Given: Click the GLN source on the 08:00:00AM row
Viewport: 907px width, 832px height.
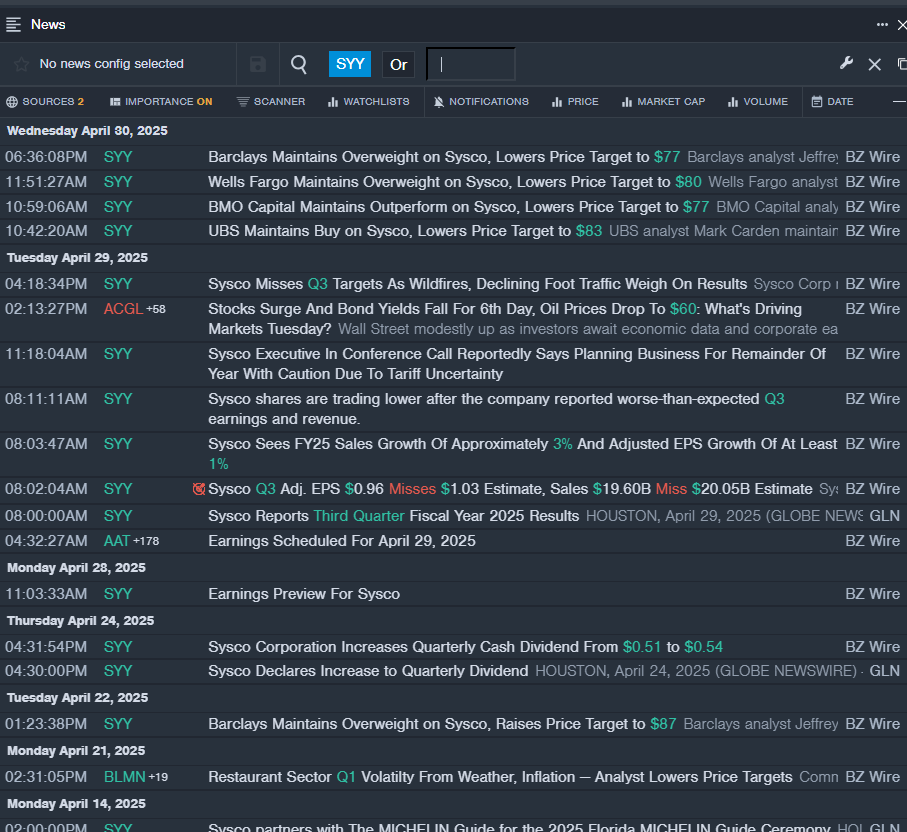Looking at the screenshot, I should pyautogui.click(x=884, y=516).
